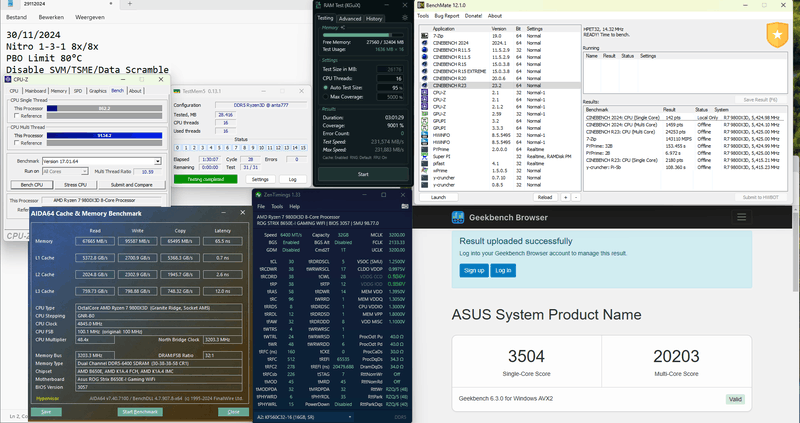Open the RAM Test History tab
This screenshot has height=423, width=800.
pos(374,18)
